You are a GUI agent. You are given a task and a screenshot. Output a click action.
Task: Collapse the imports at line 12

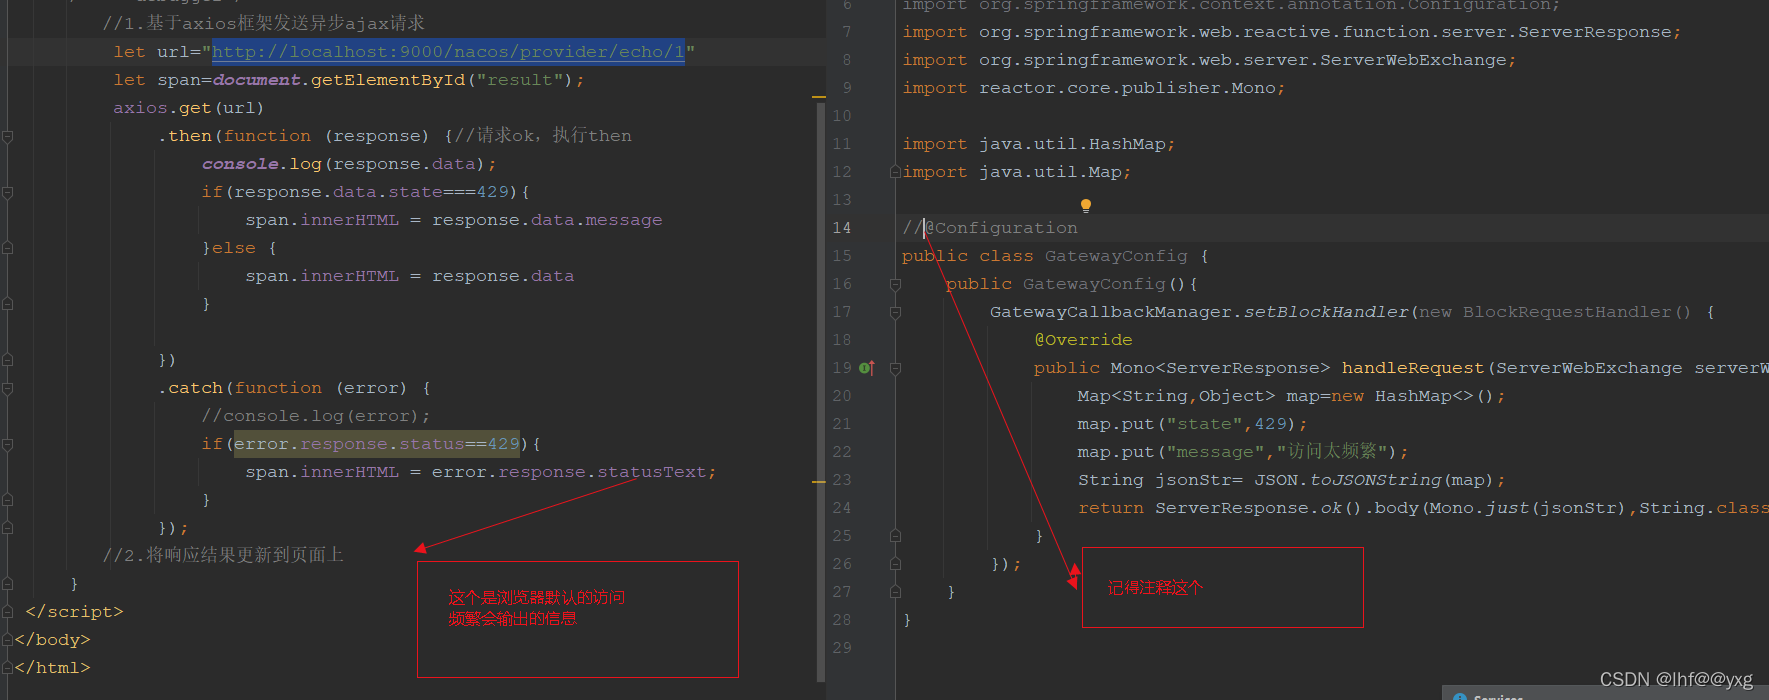click(x=895, y=172)
